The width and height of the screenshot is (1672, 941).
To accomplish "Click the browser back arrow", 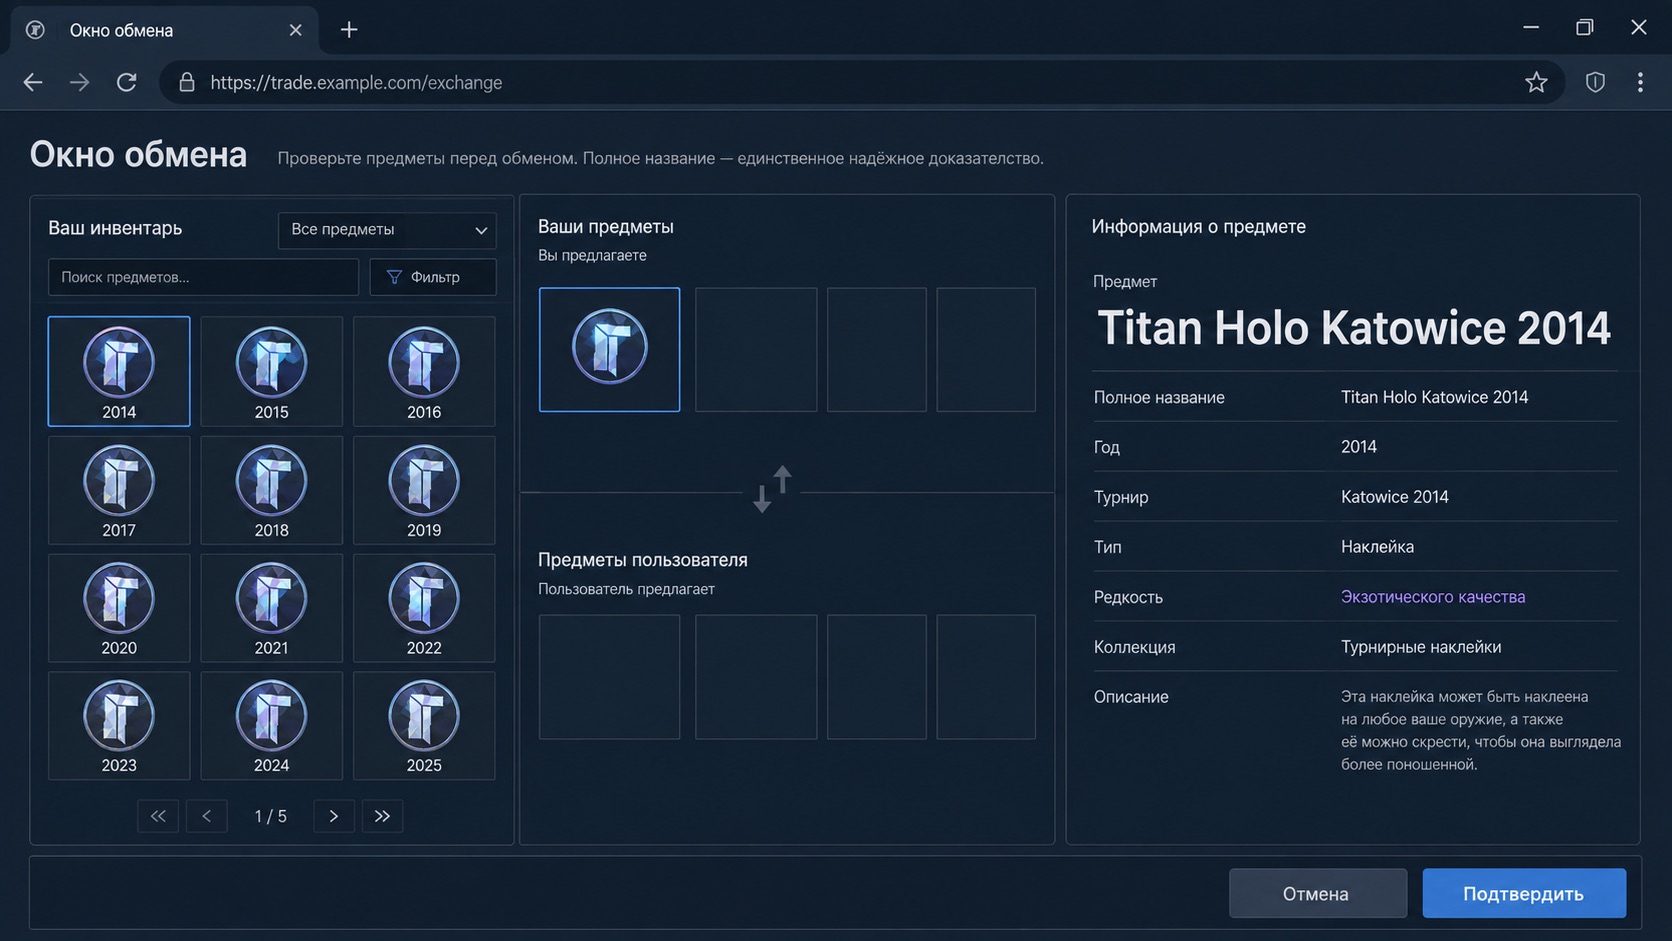I will click(33, 82).
